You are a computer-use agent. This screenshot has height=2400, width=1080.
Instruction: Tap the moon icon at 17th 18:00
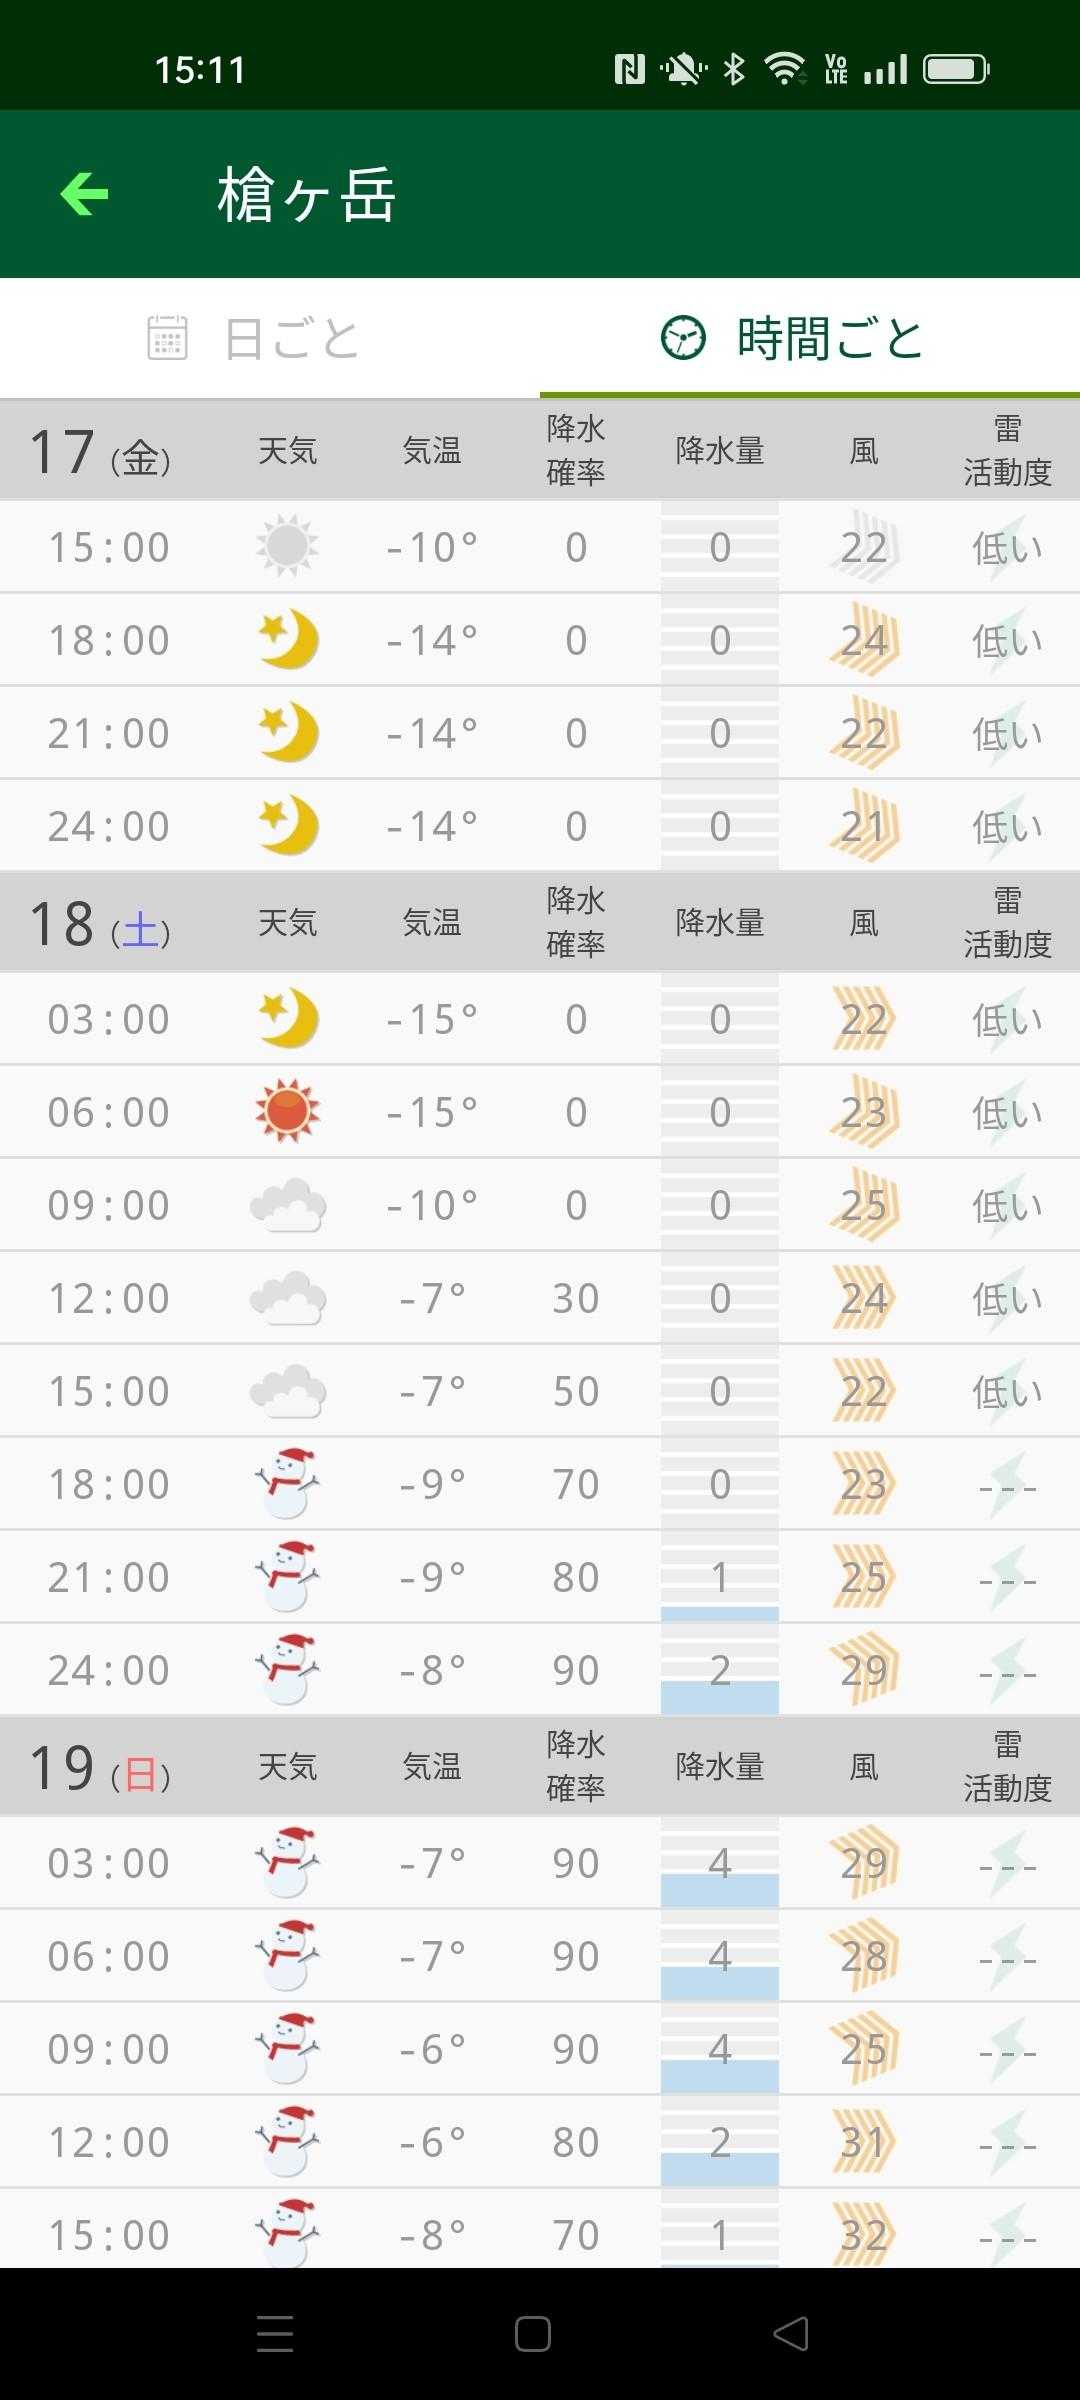[287, 640]
